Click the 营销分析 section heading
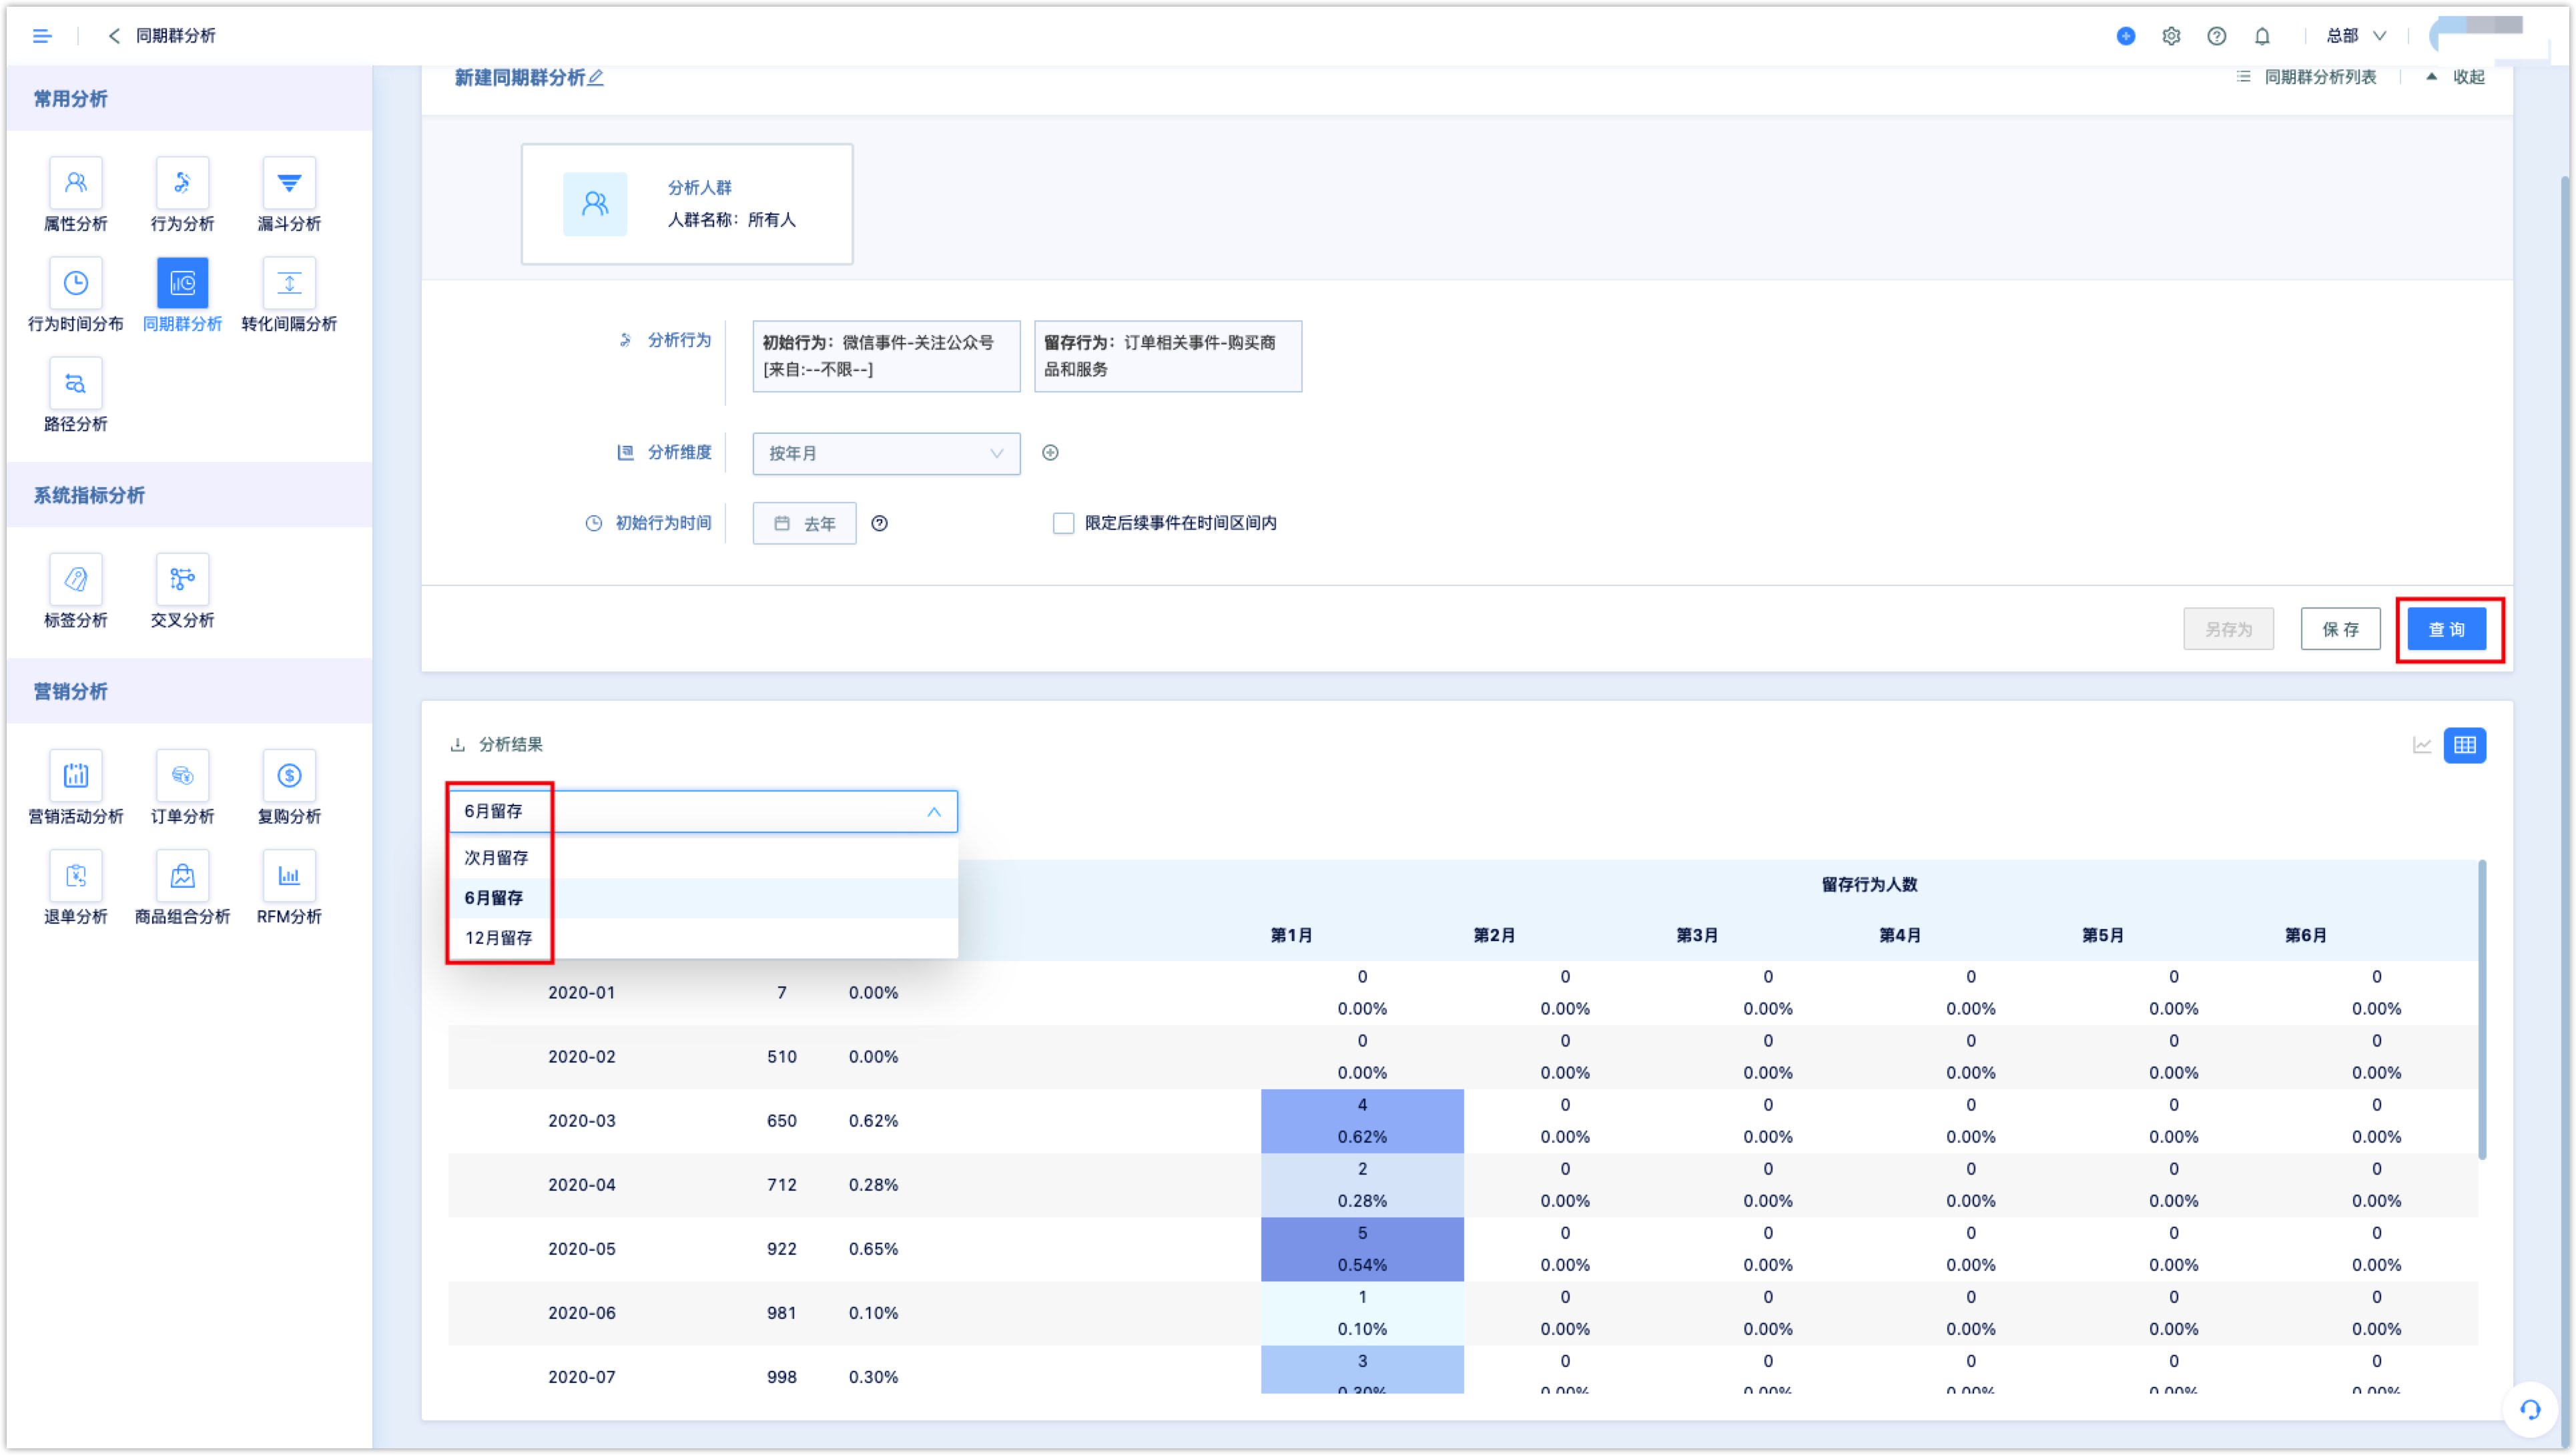The image size is (2576, 1455). (70, 691)
